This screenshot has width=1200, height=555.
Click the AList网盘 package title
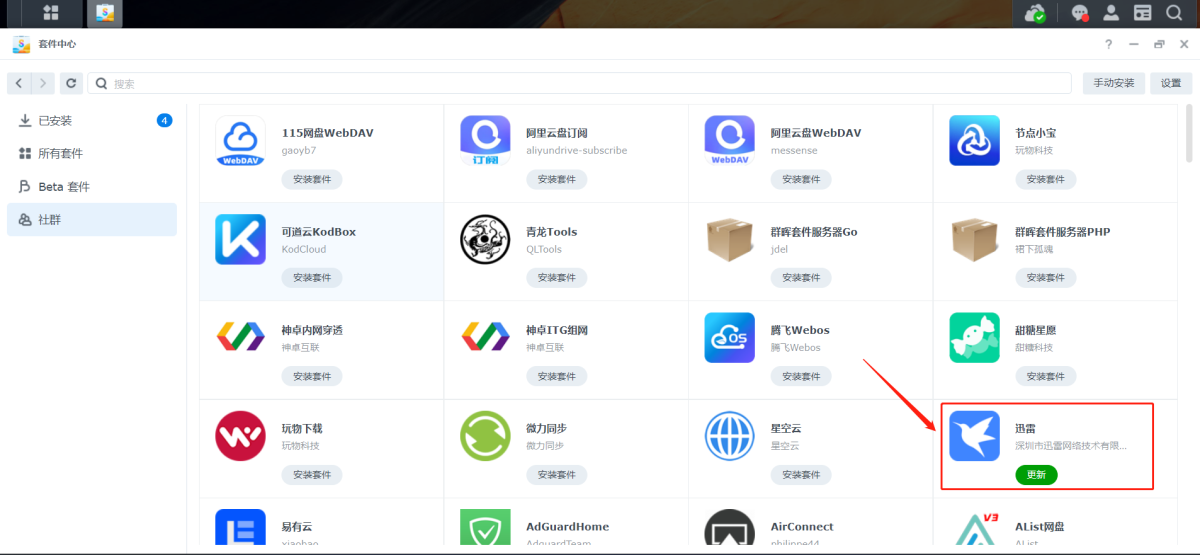click(x=1040, y=527)
